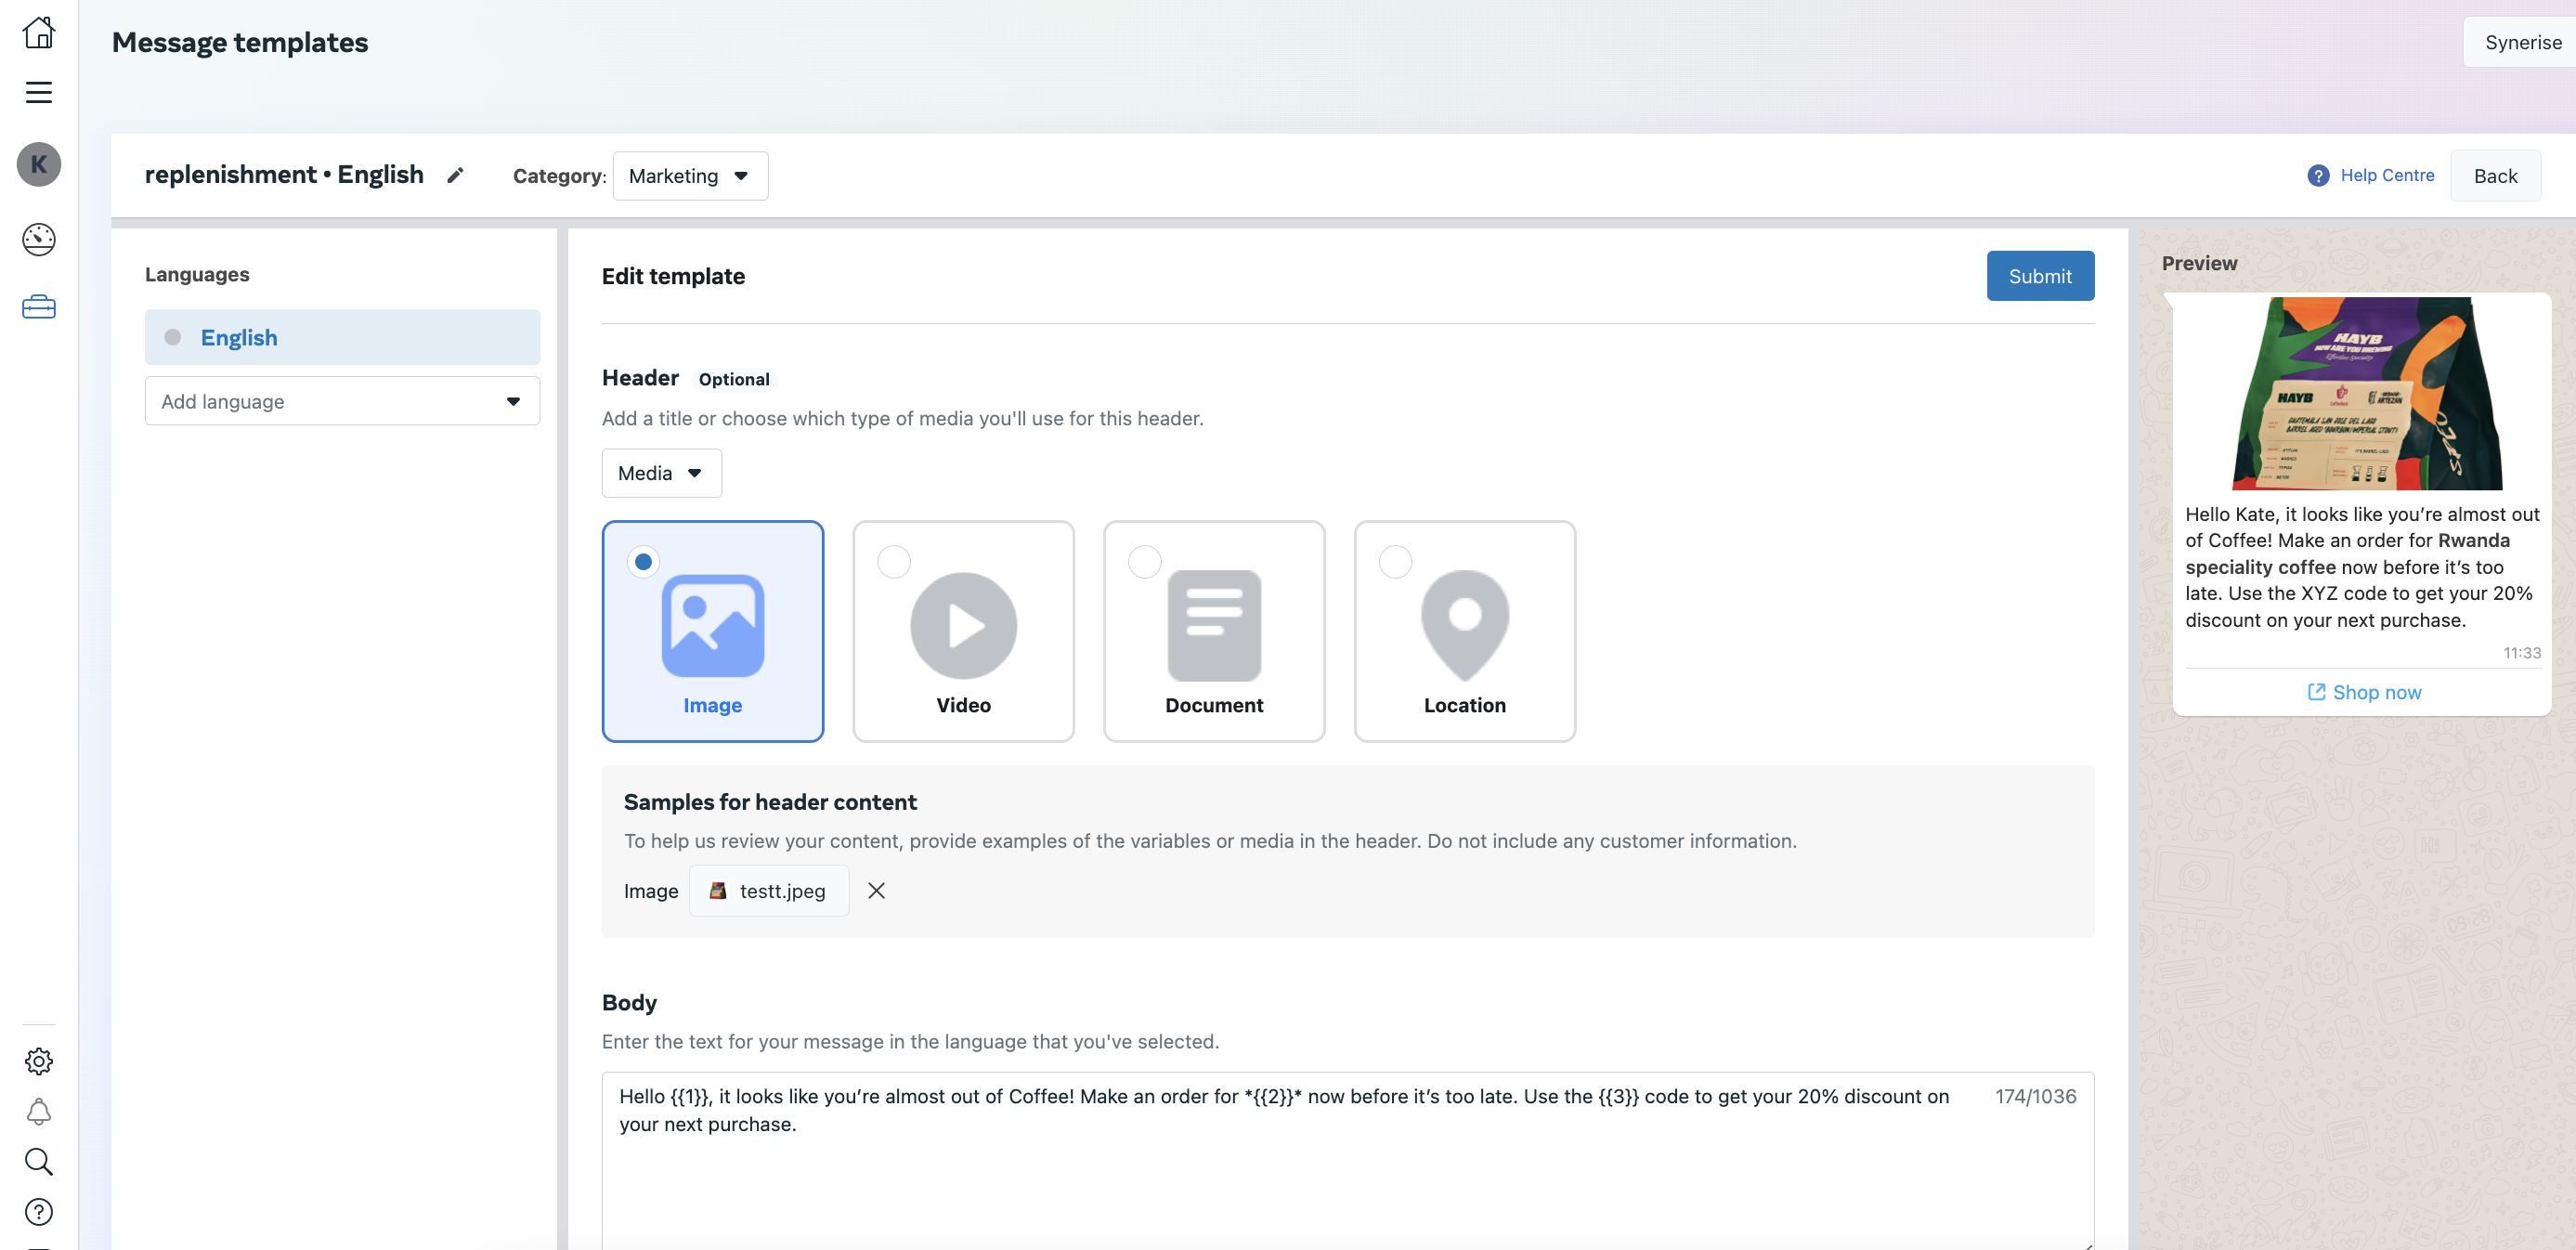Open settings gear icon
Viewport: 2576px width, 1250px height.
(38, 1061)
